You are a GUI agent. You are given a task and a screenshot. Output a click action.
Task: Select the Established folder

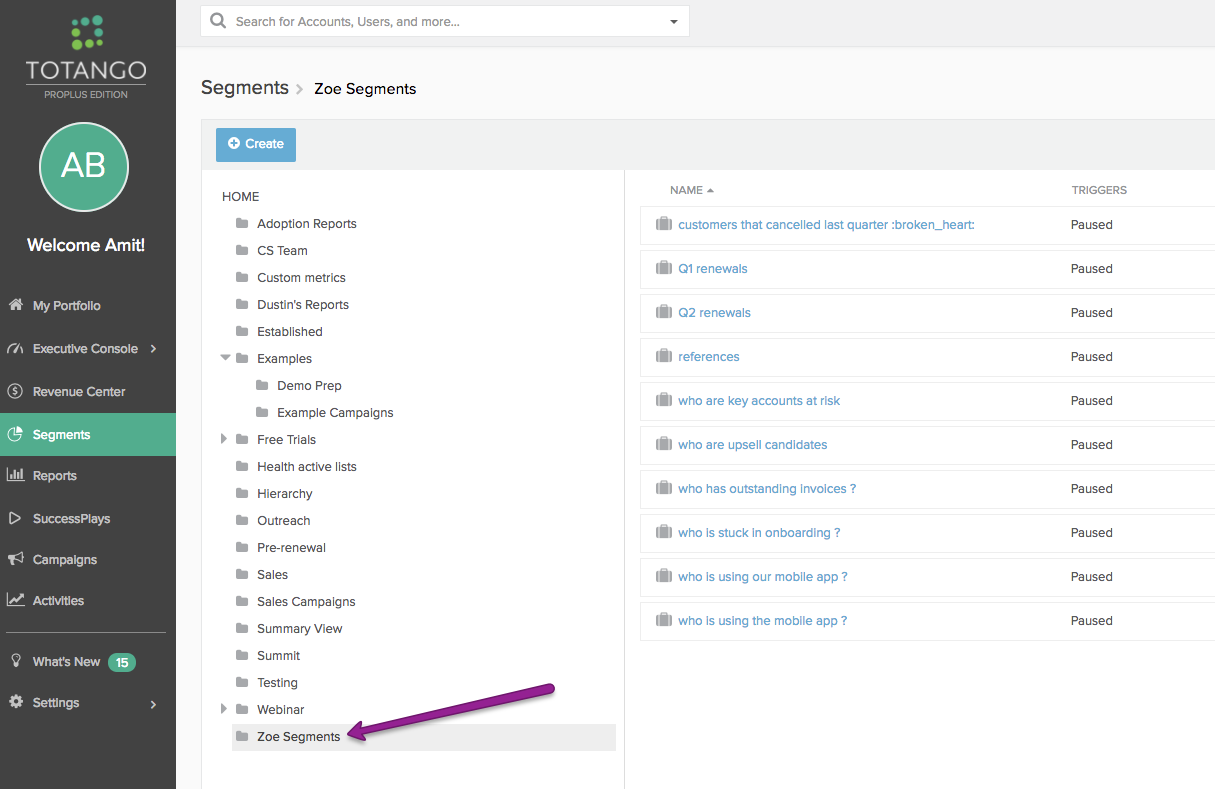click(x=290, y=332)
